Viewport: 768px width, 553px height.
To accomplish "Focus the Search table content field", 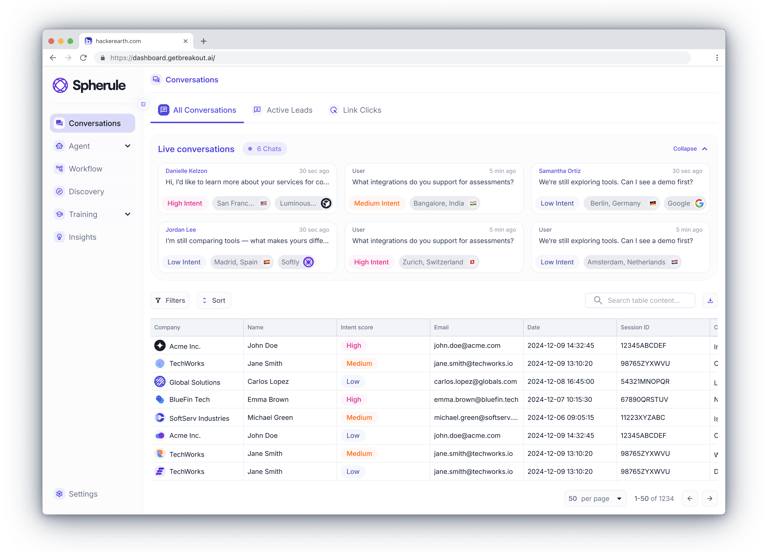I will coord(640,300).
